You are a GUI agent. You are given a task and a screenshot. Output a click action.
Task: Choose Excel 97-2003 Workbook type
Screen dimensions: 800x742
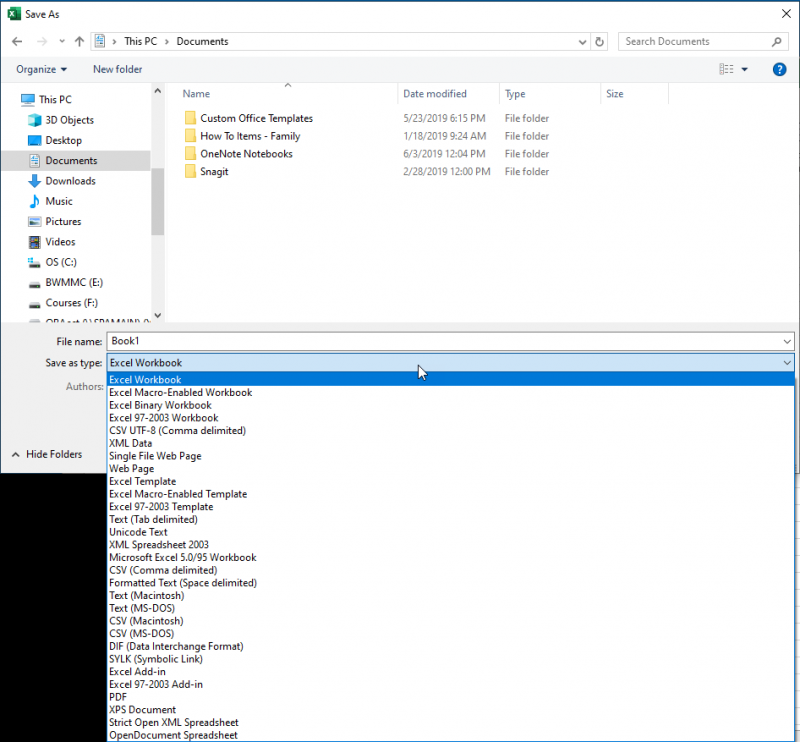point(451,418)
